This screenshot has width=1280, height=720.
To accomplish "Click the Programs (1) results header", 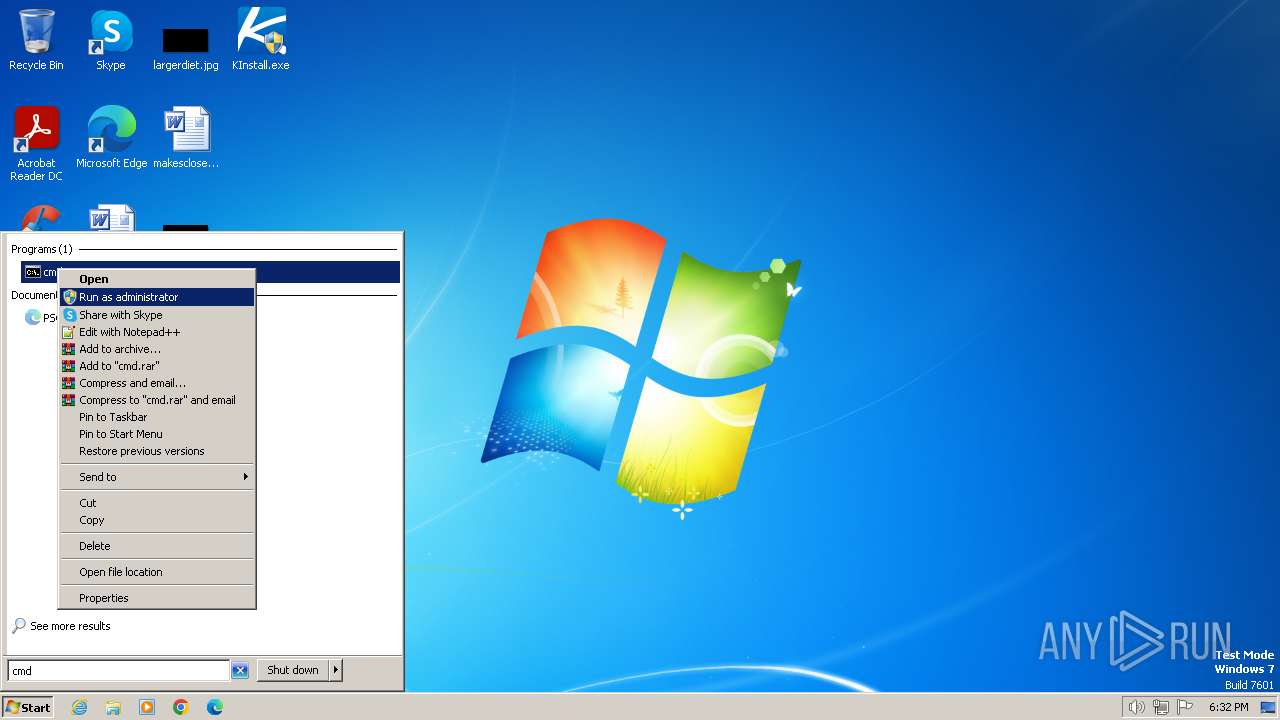I will pos(42,249).
